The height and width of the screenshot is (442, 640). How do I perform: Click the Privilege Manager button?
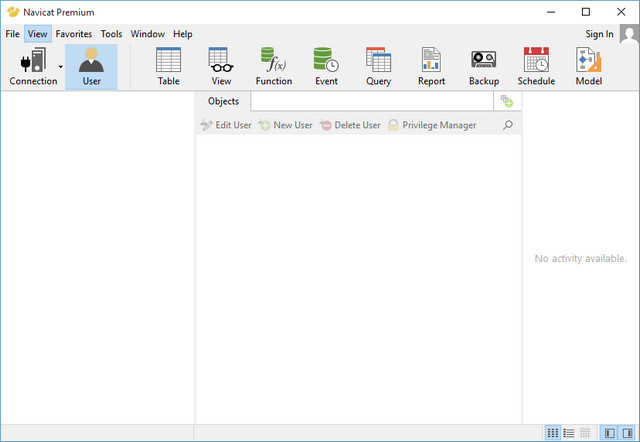click(432, 125)
